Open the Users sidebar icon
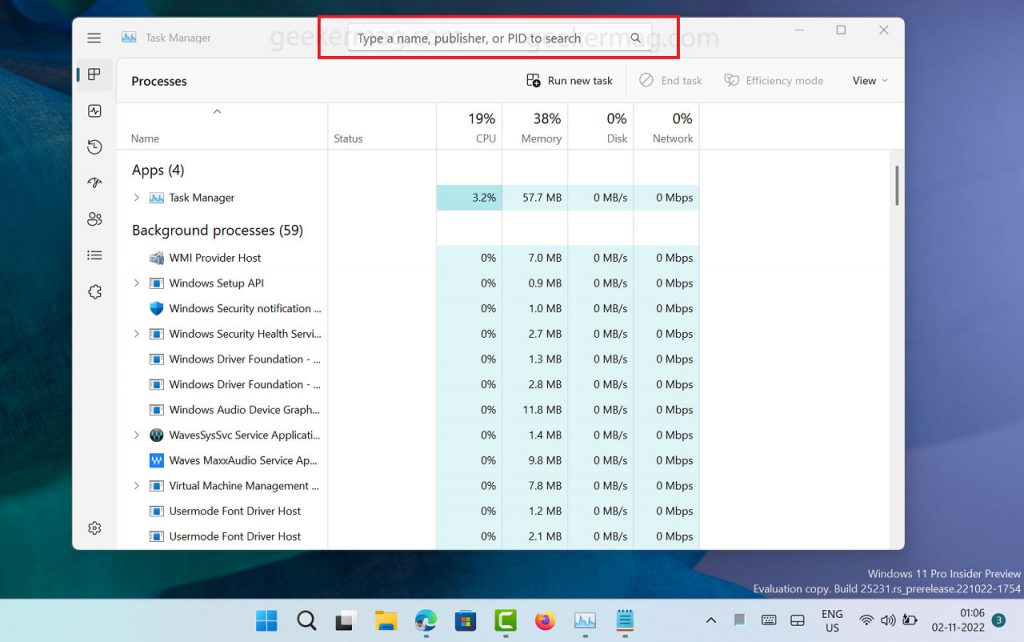1024x642 pixels. pyautogui.click(x=95, y=219)
